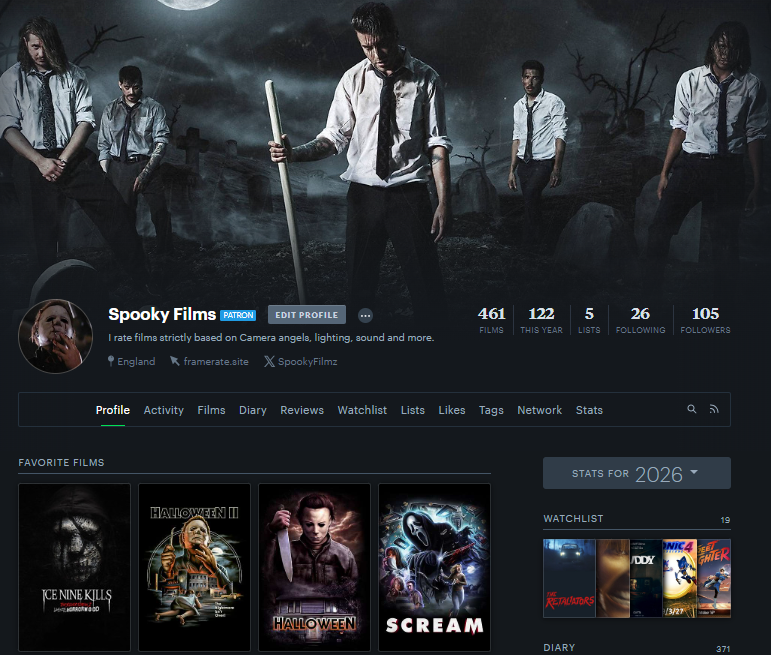The height and width of the screenshot is (655, 771).
Task: Click the cursor icon beside framerate.site
Action: point(175,361)
